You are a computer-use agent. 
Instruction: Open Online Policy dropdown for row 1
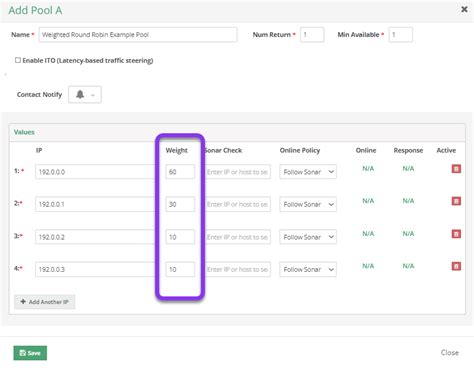tap(308, 172)
